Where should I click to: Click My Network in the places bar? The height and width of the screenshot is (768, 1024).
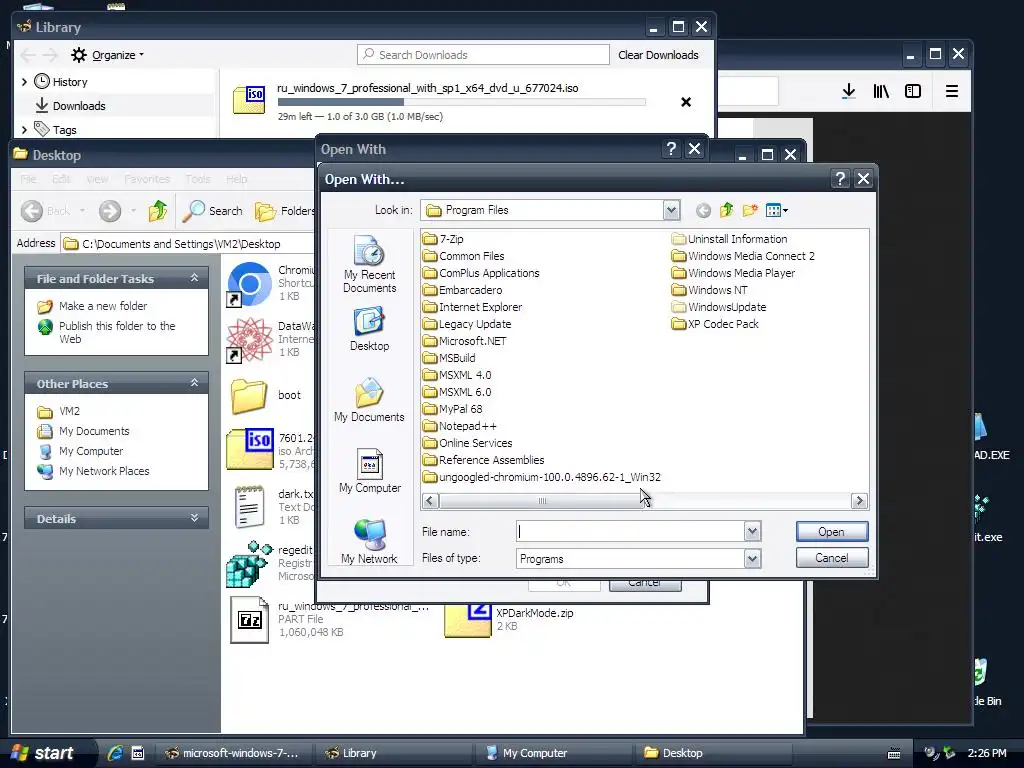click(x=370, y=541)
